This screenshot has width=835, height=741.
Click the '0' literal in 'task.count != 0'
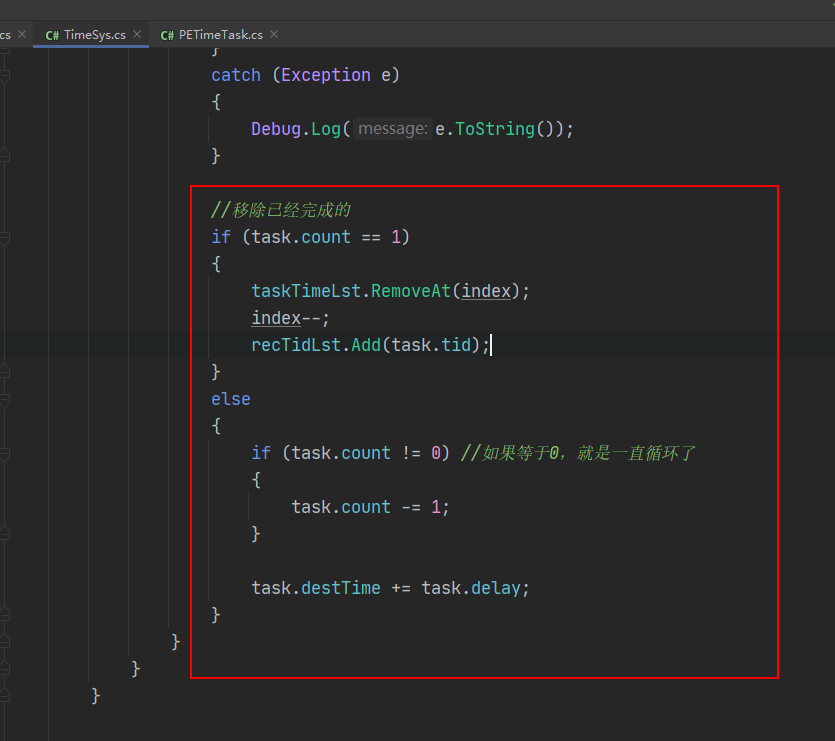(436, 453)
